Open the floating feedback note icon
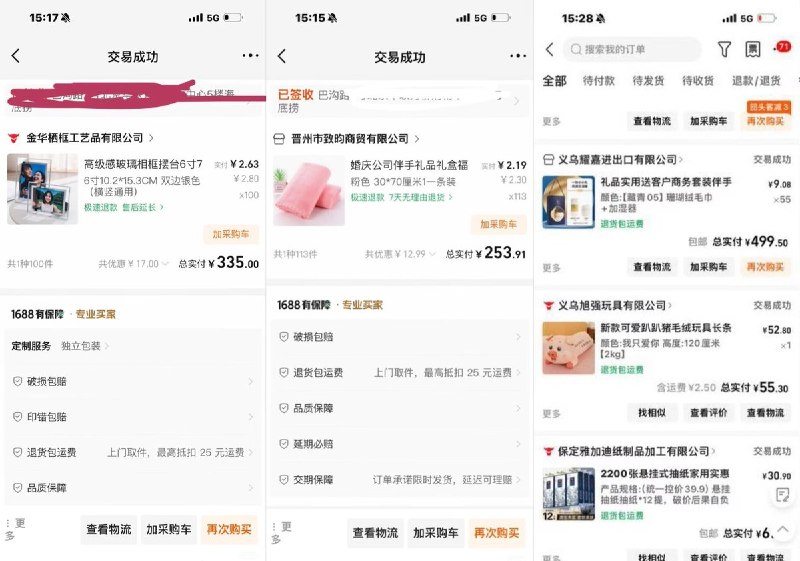The image size is (800, 561). coord(782,494)
